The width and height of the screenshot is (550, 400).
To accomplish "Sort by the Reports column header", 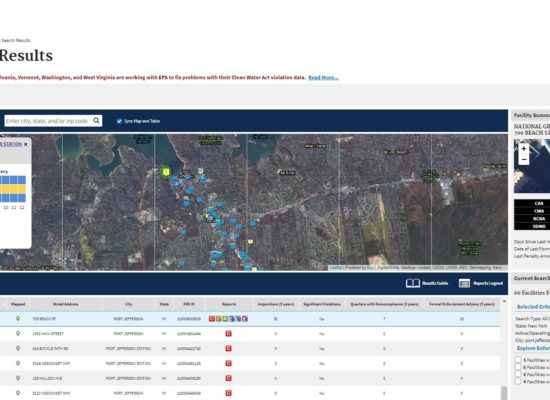I will [x=229, y=304].
